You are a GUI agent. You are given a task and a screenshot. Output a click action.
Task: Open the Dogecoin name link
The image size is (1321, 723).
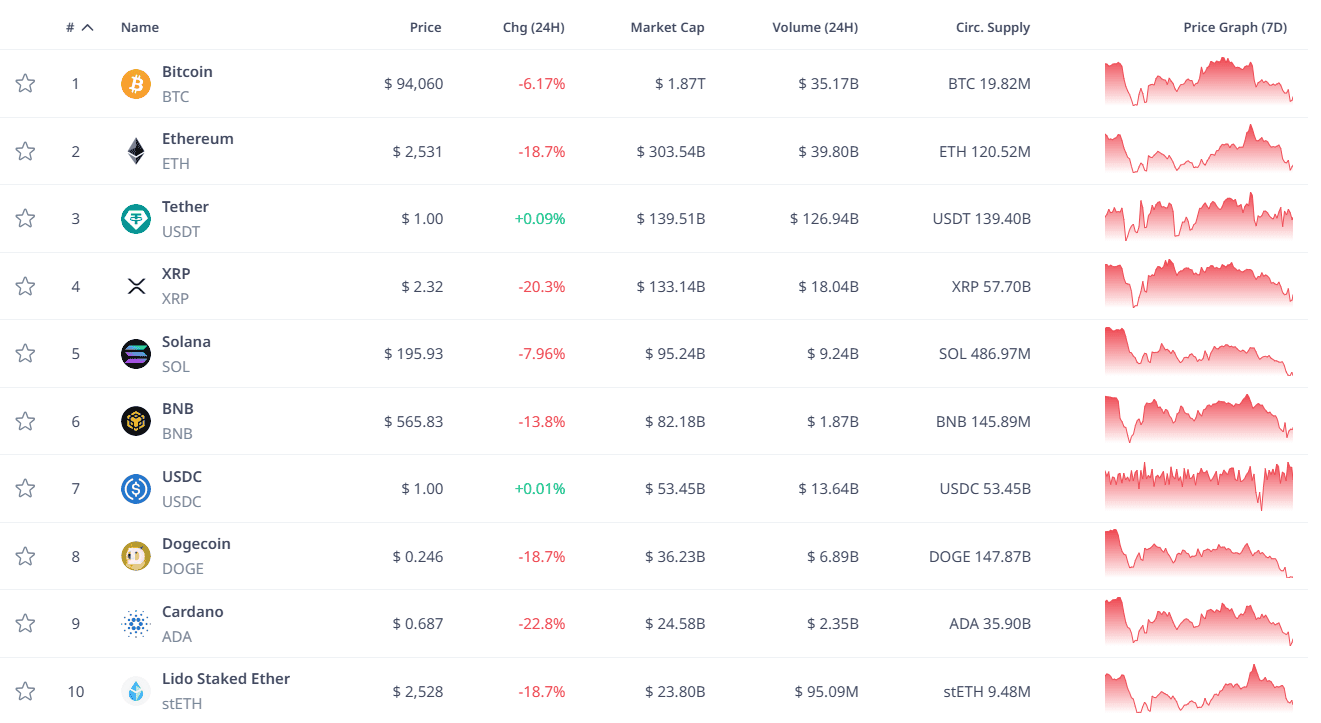pos(196,544)
